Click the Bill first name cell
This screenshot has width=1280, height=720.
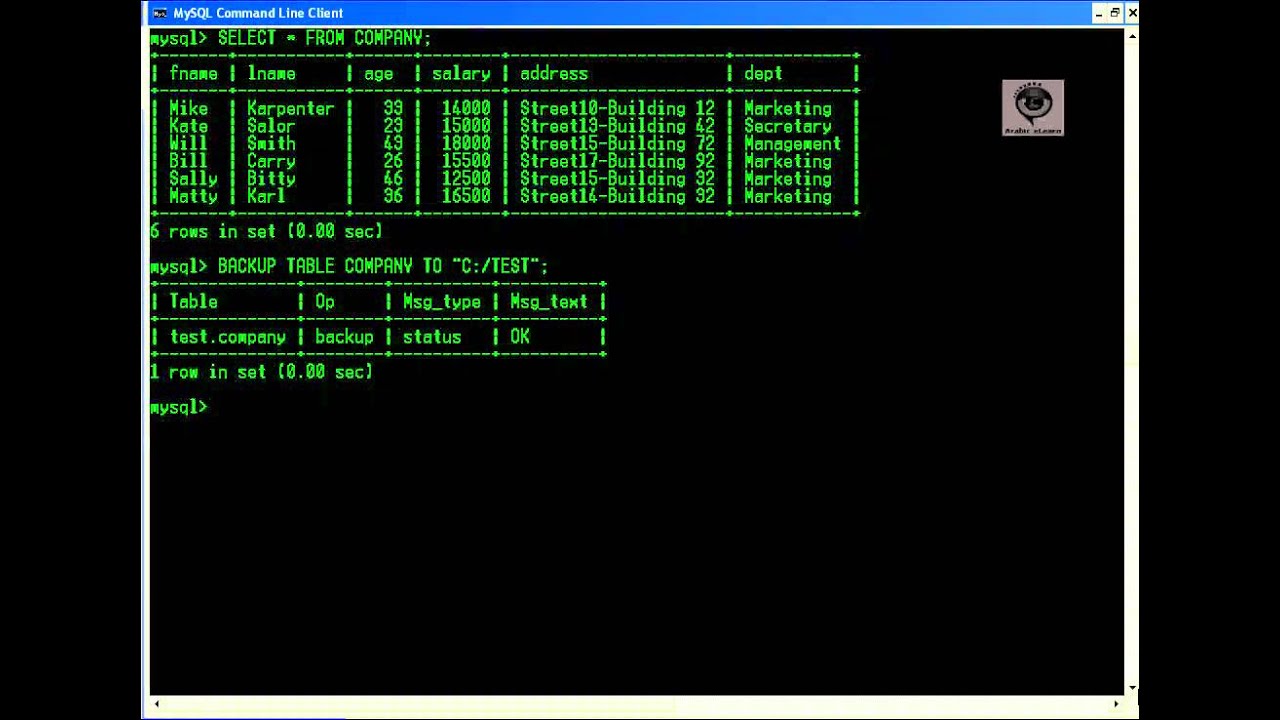click(188, 161)
